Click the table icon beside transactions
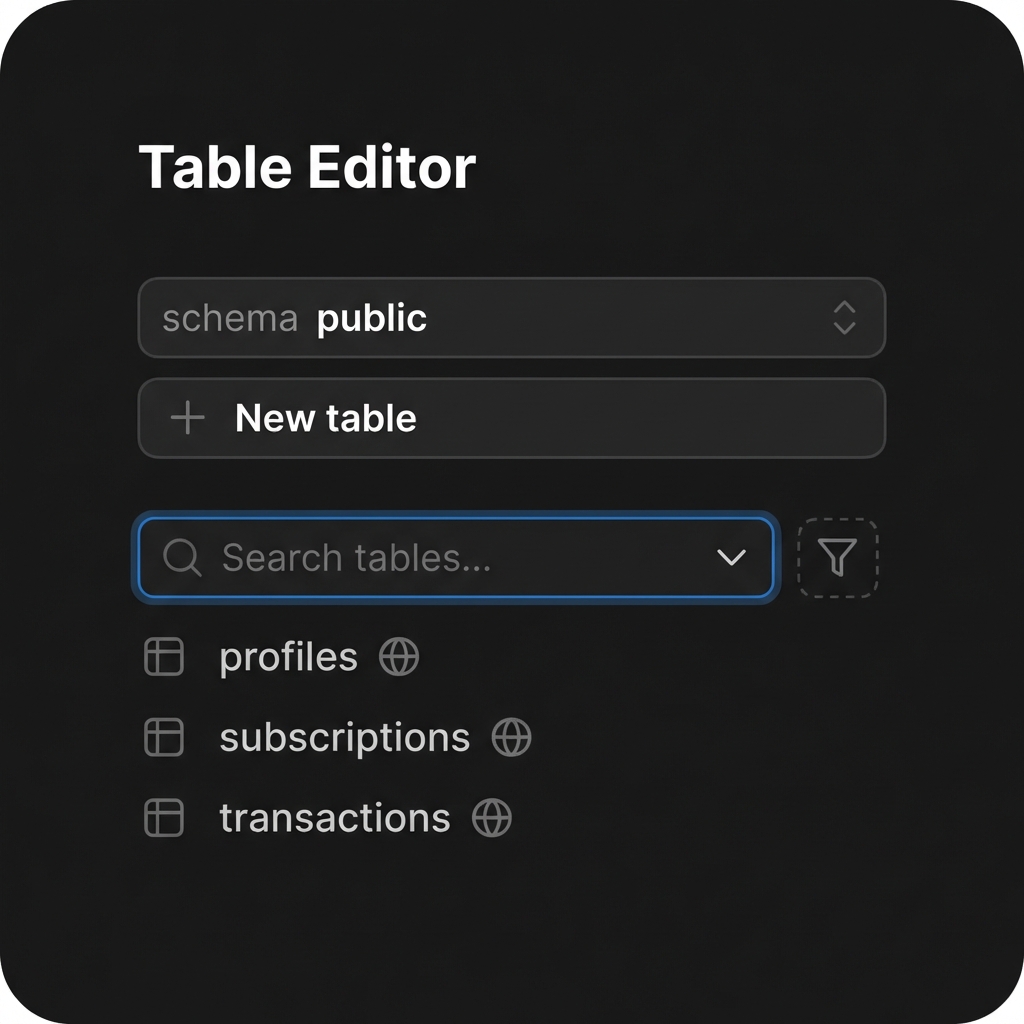Image resolution: width=1024 pixels, height=1024 pixels. (164, 817)
